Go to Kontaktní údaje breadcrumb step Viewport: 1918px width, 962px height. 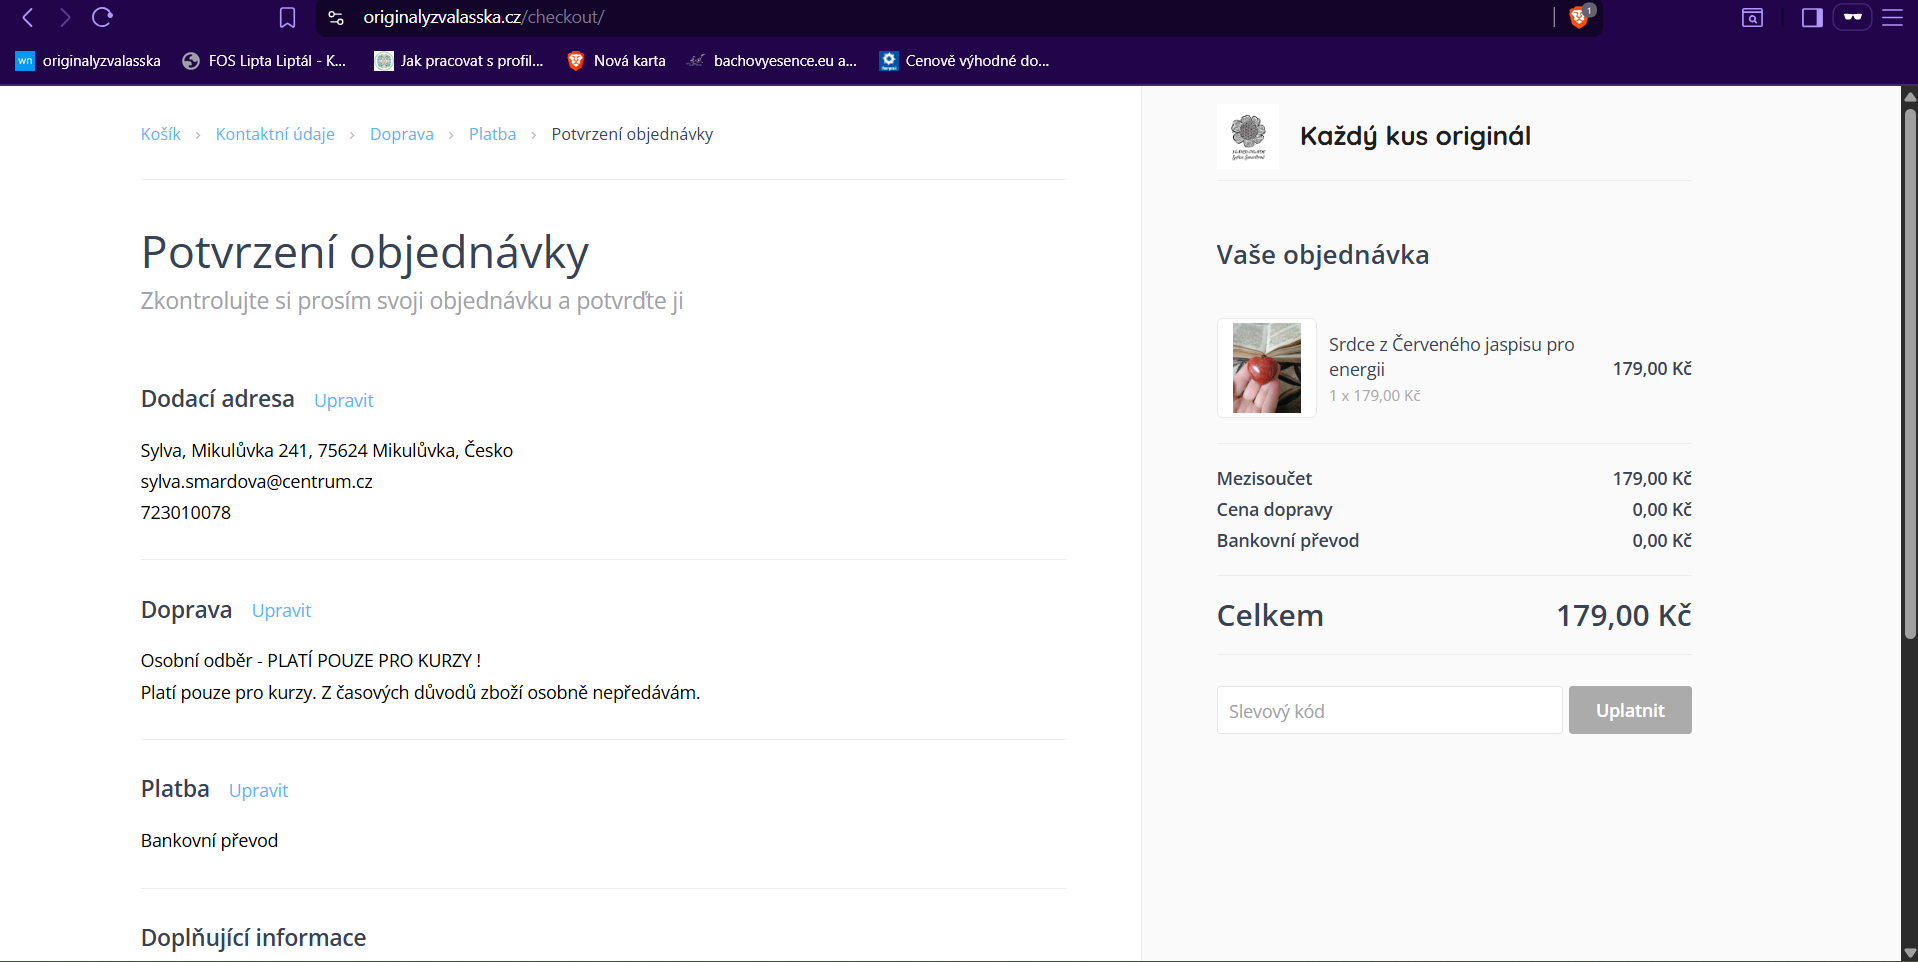(275, 134)
